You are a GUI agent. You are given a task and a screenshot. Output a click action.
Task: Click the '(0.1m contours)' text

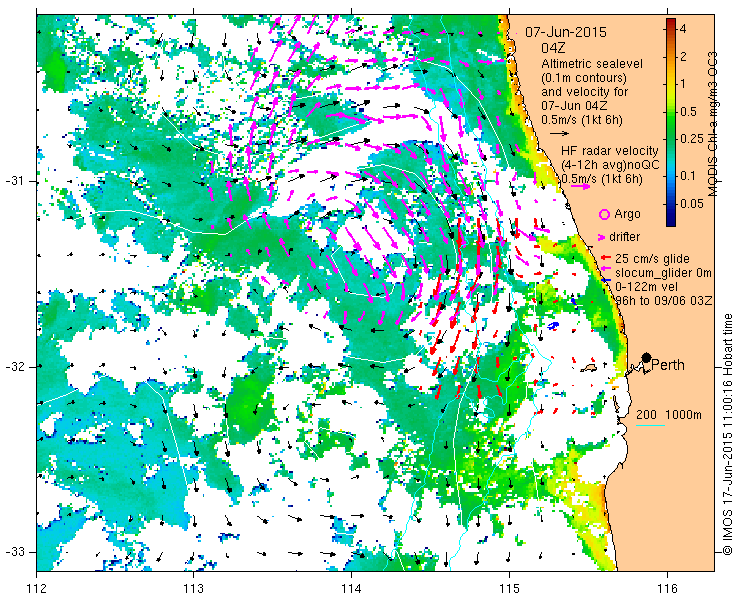pyautogui.click(x=584, y=77)
